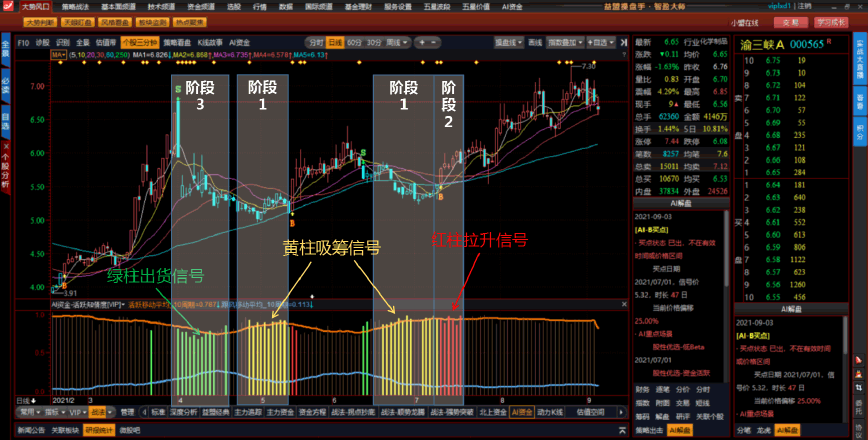
Task: Click the red app logo icon
Action: [x=8, y=6]
